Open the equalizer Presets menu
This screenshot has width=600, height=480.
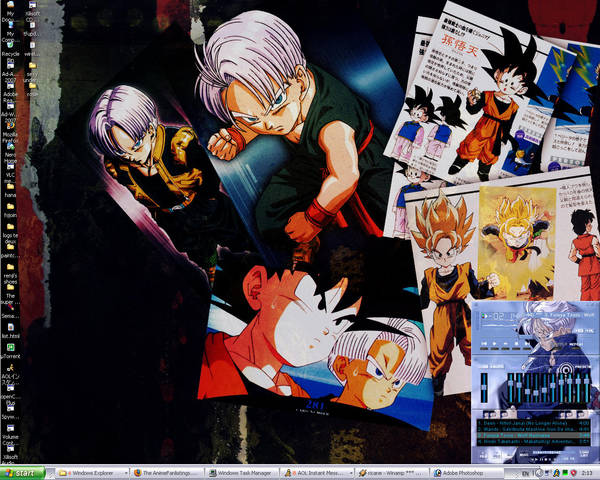point(583,366)
